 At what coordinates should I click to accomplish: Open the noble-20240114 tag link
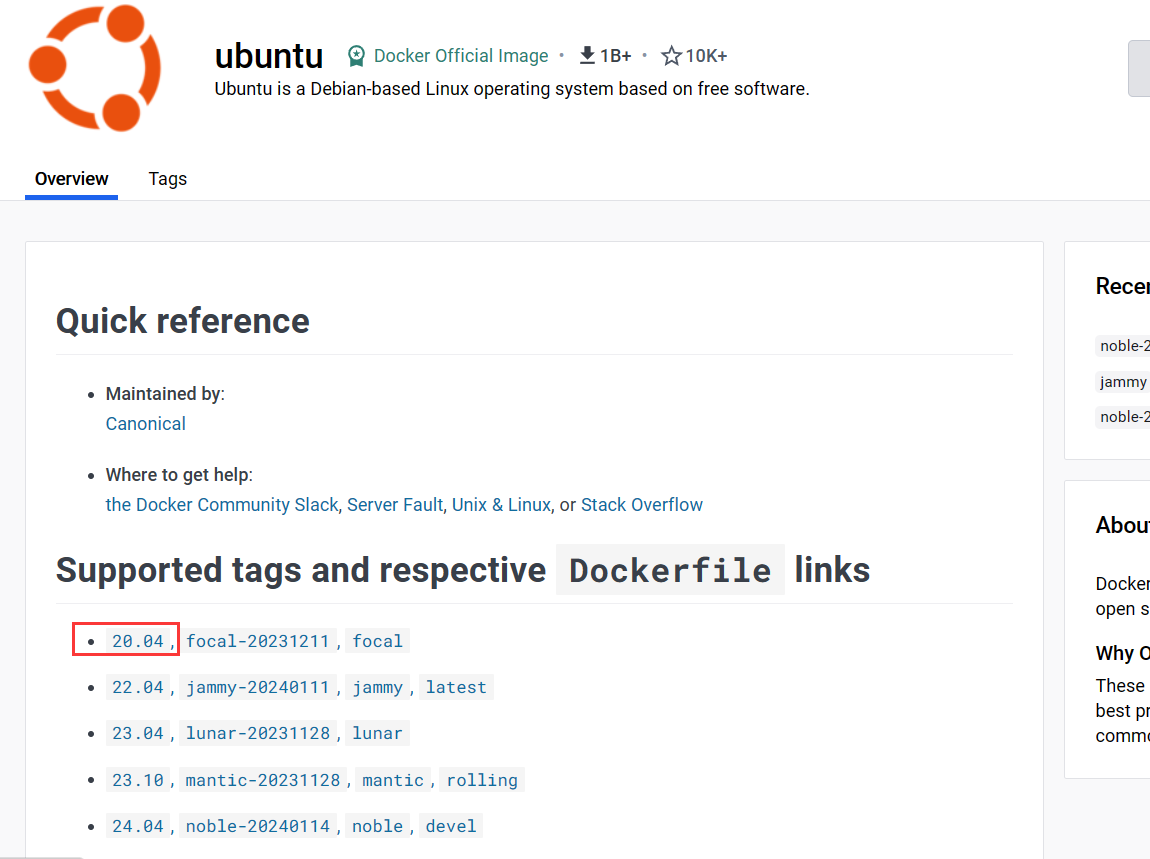point(257,826)
